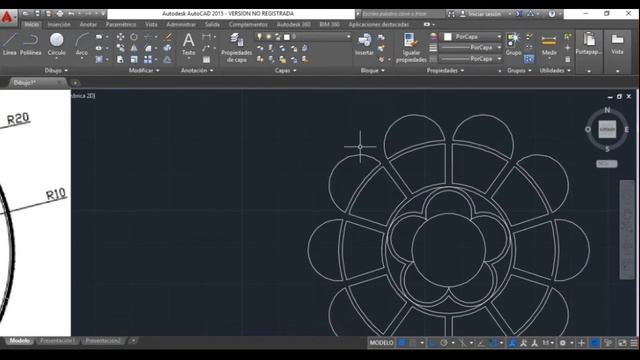Screen dimensions: 640x360
Task: Expand the Anotación panel
Action: point(197,70)
